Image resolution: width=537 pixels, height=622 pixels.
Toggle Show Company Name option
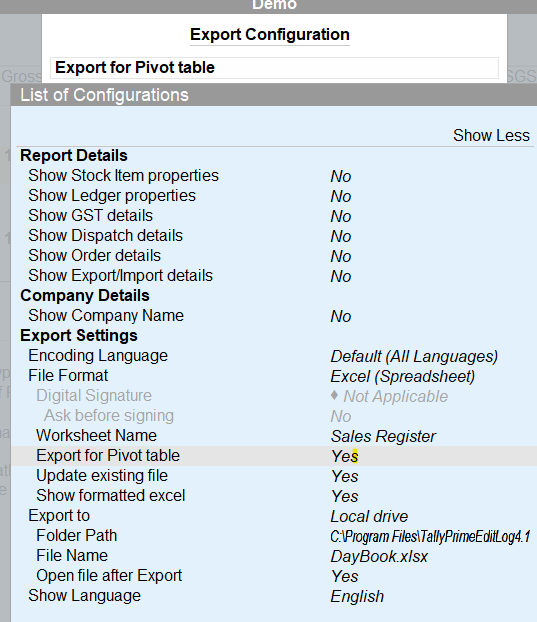pyautogui.click(x=274, y=316)
